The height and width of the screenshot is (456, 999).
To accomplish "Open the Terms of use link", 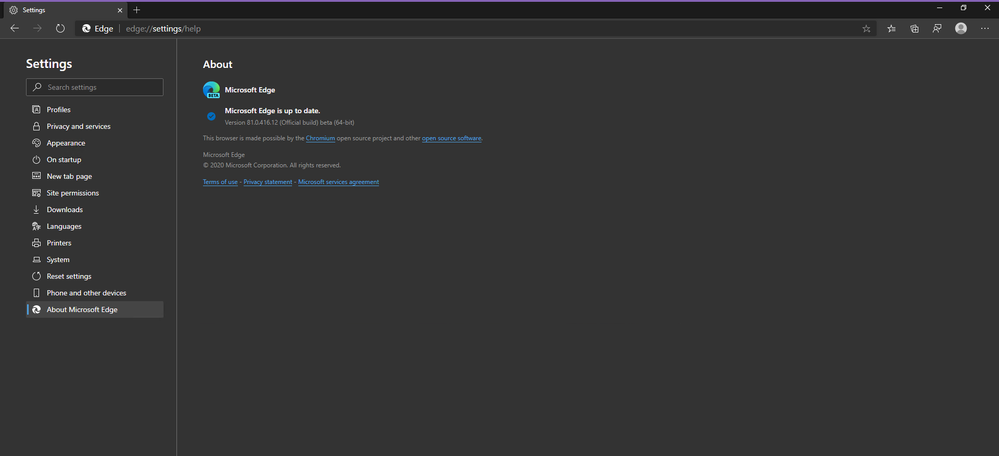I will pos(220,182).
